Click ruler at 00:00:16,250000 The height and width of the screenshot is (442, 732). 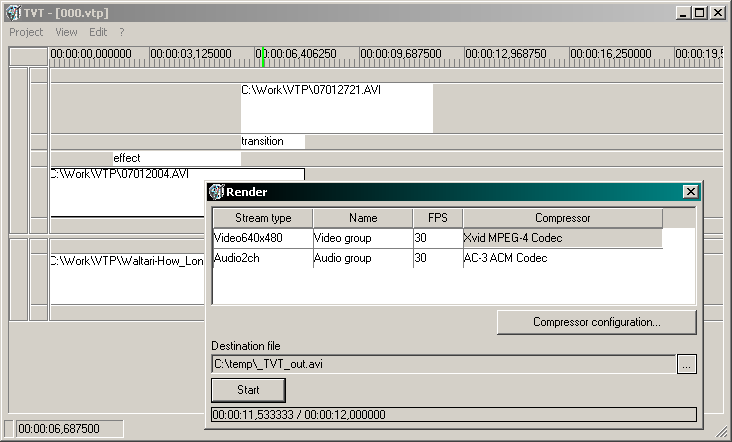point(611,54)
